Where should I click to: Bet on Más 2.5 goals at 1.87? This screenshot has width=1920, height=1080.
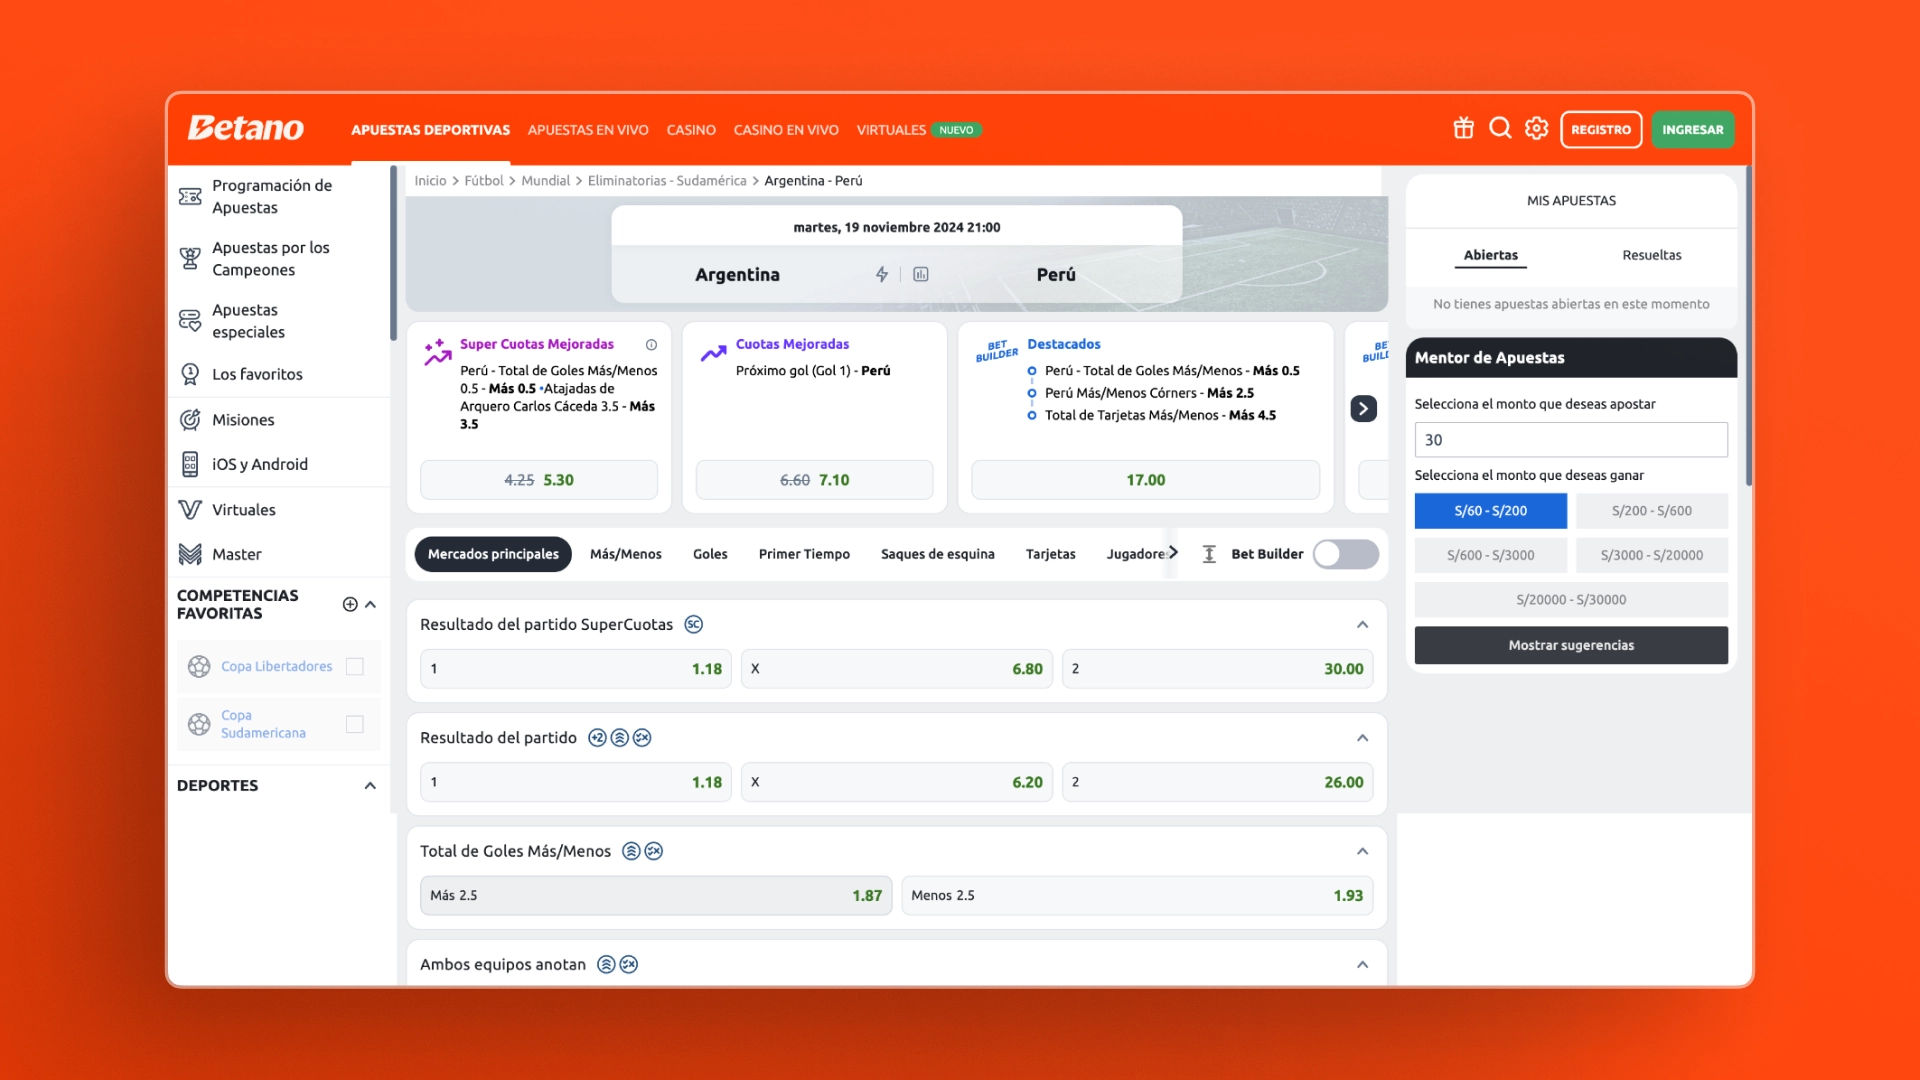click(656, 896)
